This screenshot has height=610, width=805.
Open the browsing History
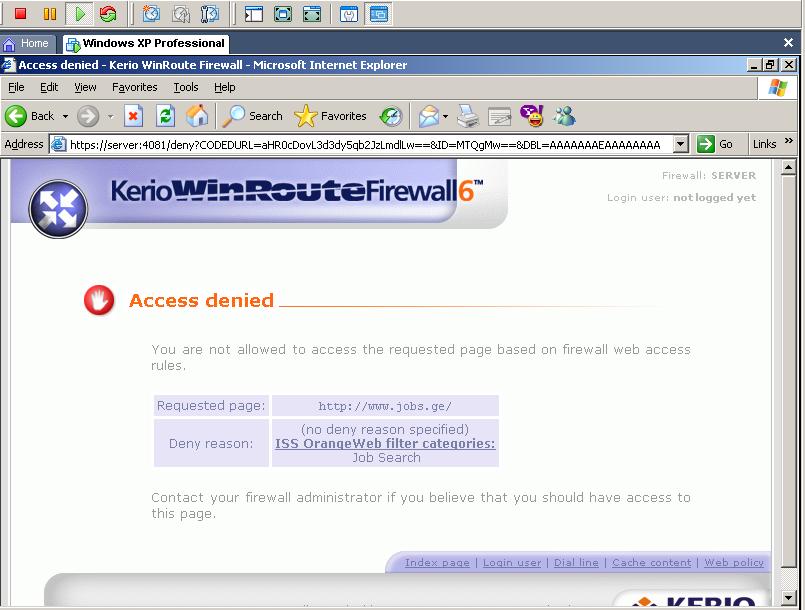[391, 116]
